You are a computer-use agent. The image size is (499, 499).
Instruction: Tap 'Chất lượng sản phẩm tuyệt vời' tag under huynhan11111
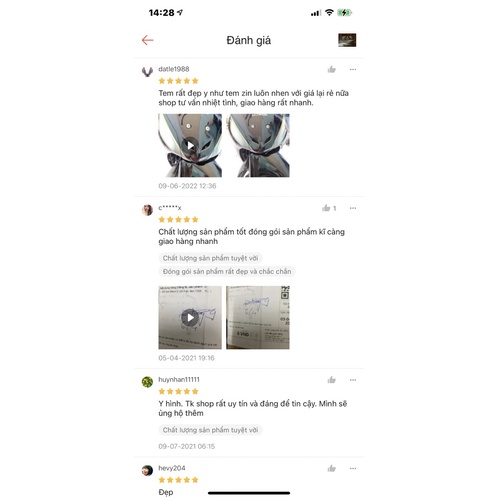click(210, 430)
